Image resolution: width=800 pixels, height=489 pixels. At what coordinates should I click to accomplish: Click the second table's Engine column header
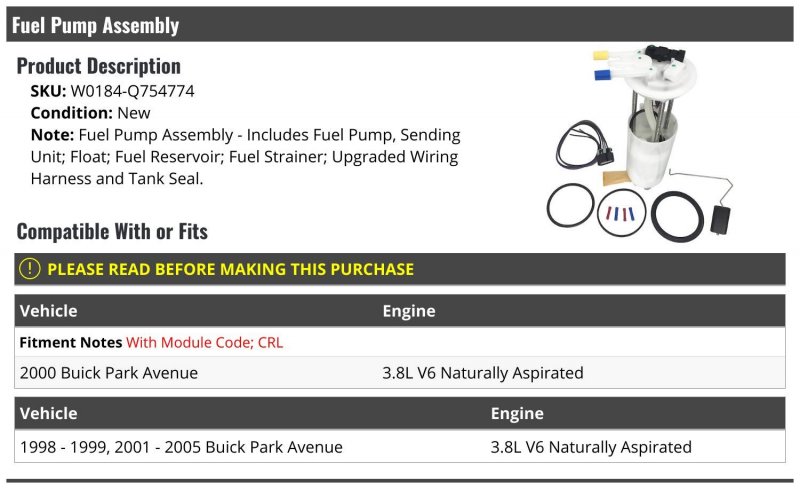coord(517,413)
